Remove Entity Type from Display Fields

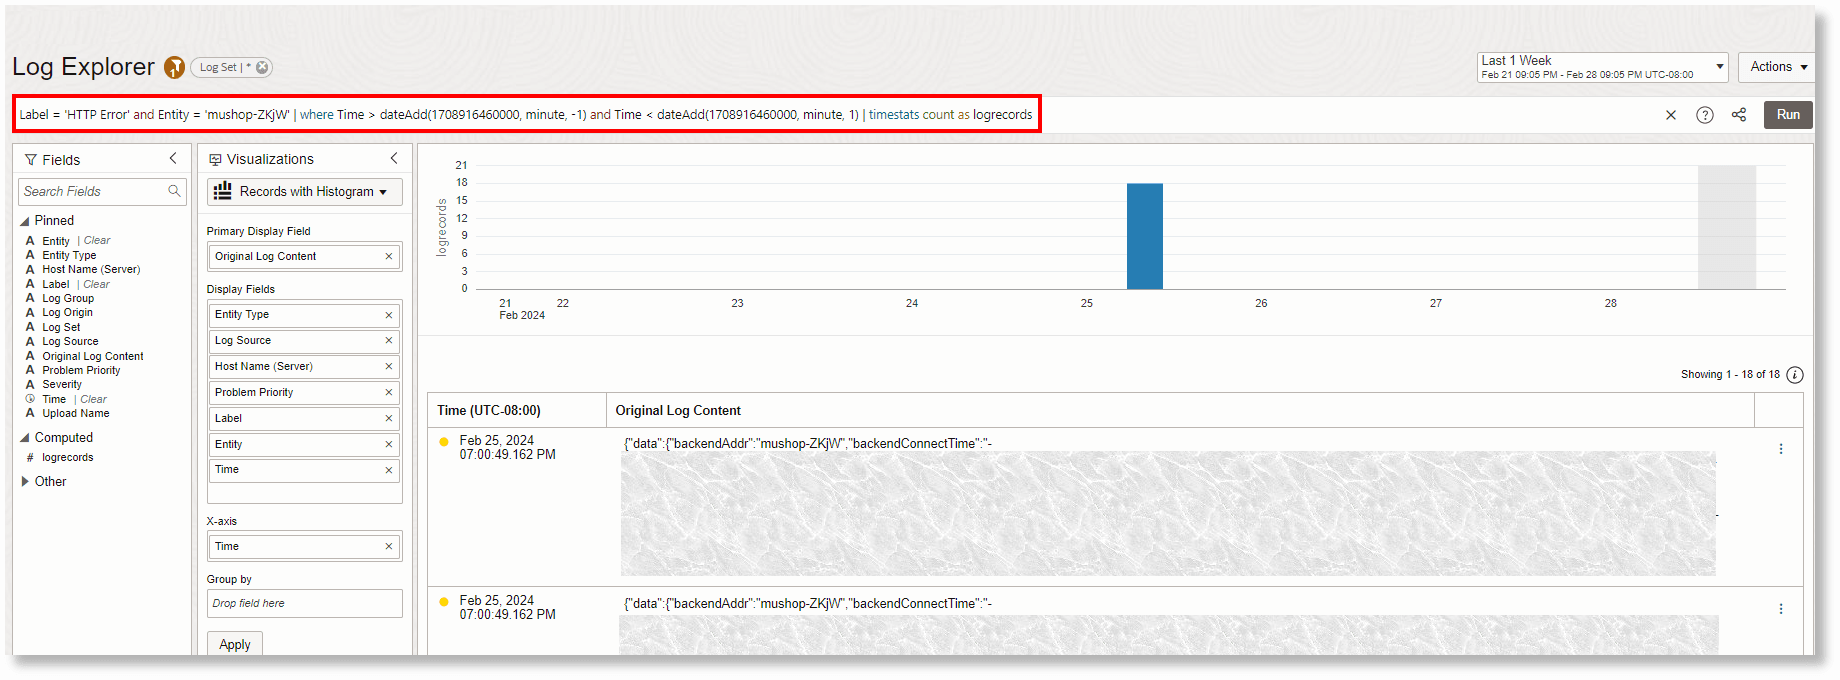[389, 315]
